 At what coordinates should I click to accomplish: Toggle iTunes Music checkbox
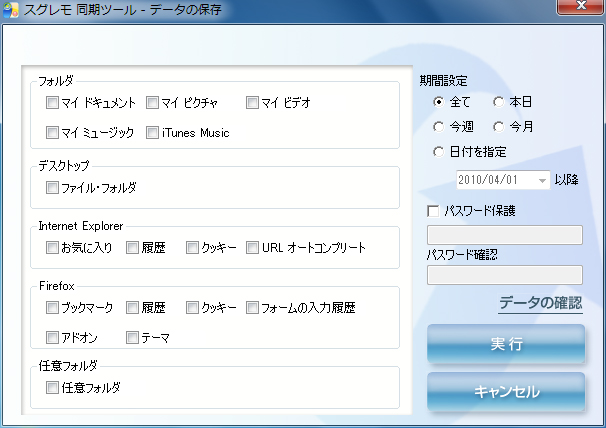click(x=152, y=133)
